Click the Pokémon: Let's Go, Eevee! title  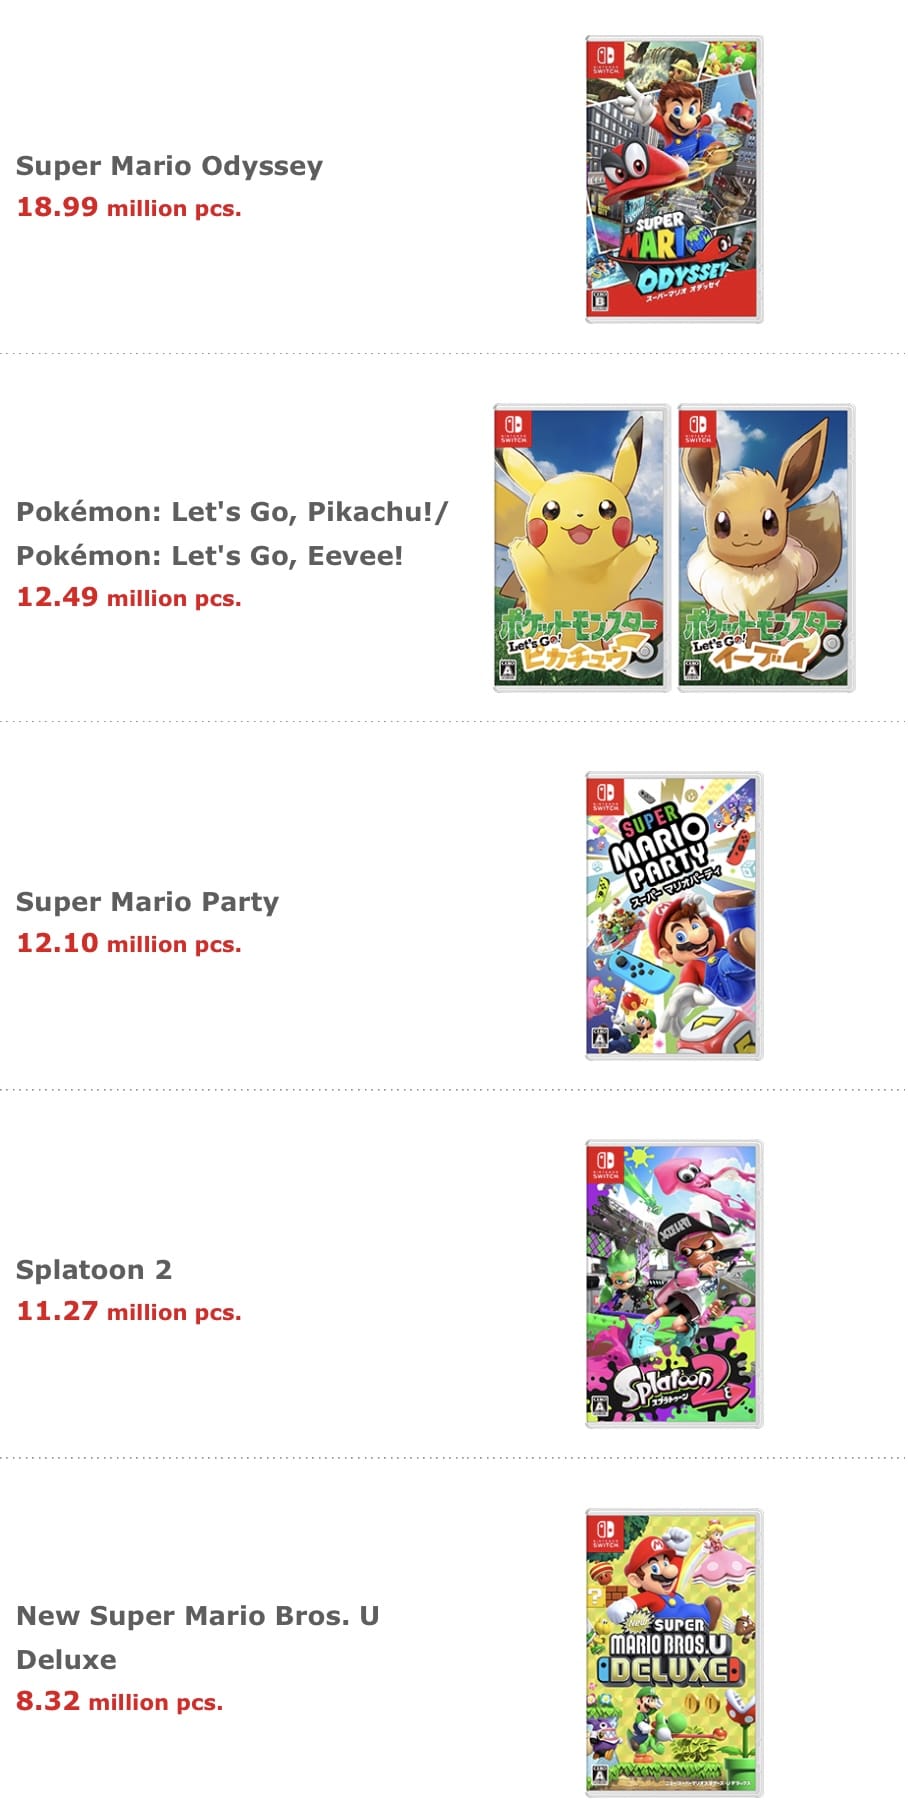tap(209, 556)
